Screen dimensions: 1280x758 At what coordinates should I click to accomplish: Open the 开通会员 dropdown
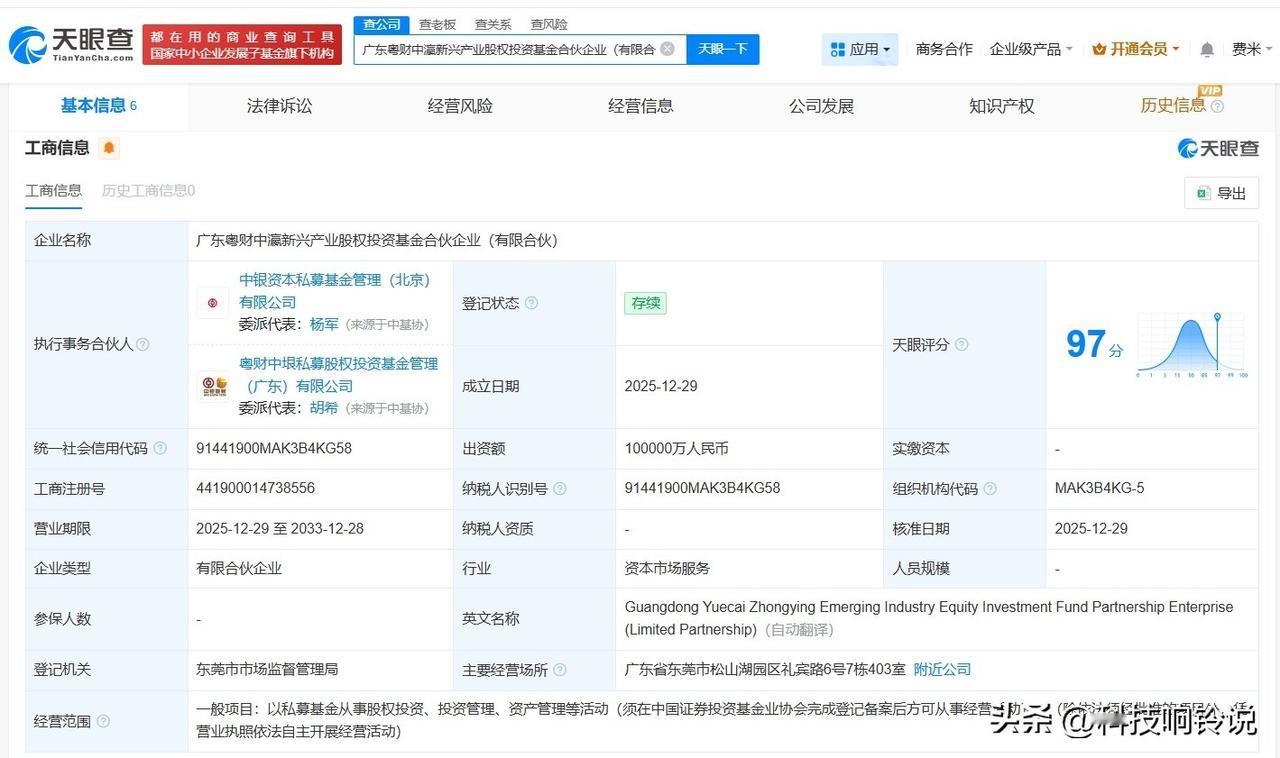pyautogui.click(x=1133, y=48)
